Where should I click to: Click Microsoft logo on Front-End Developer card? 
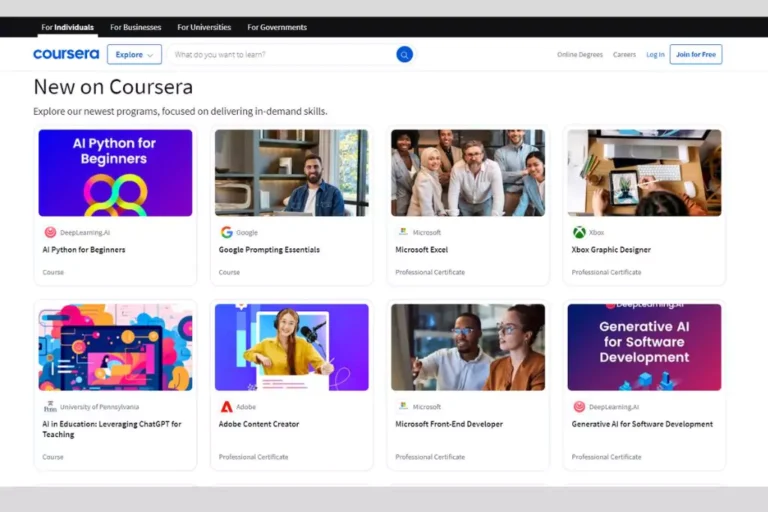click(403, 406)
